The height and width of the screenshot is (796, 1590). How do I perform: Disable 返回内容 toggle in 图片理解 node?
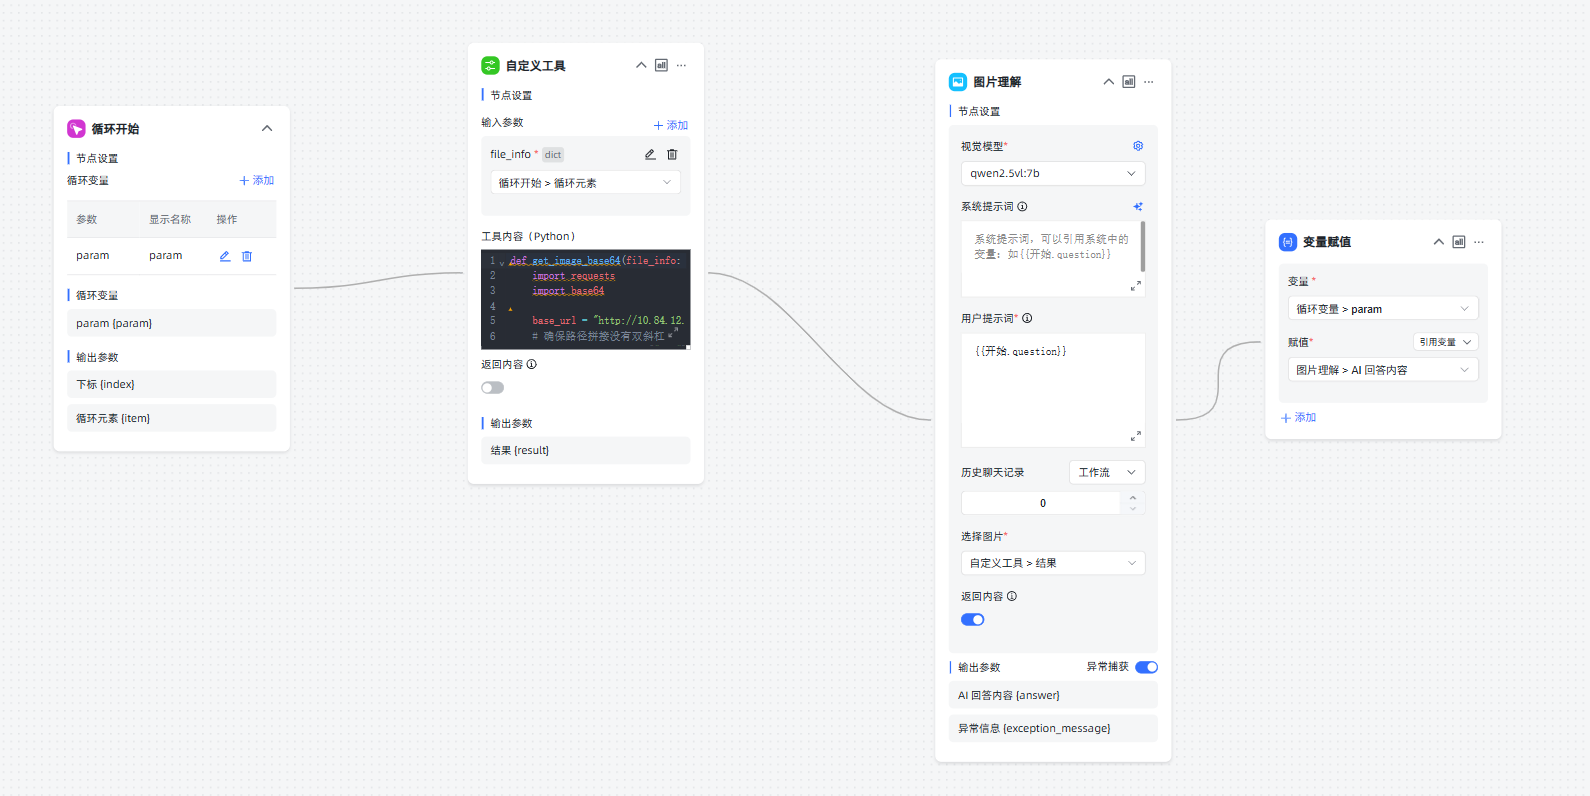(x=972, y=620)
